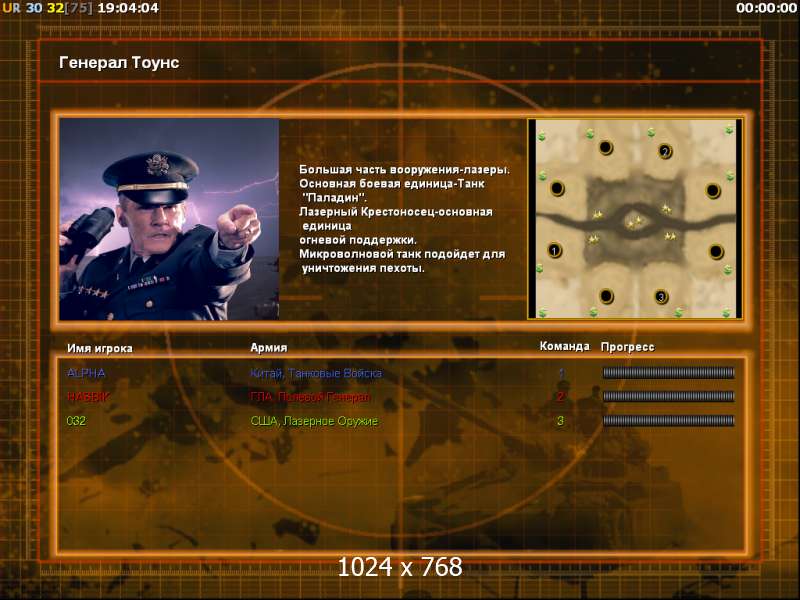The width and height of the screenshot is (800, 600).
Task: Click team number 2 in HABBIK row
Action: pyautogui.click(x=561, y=396)
